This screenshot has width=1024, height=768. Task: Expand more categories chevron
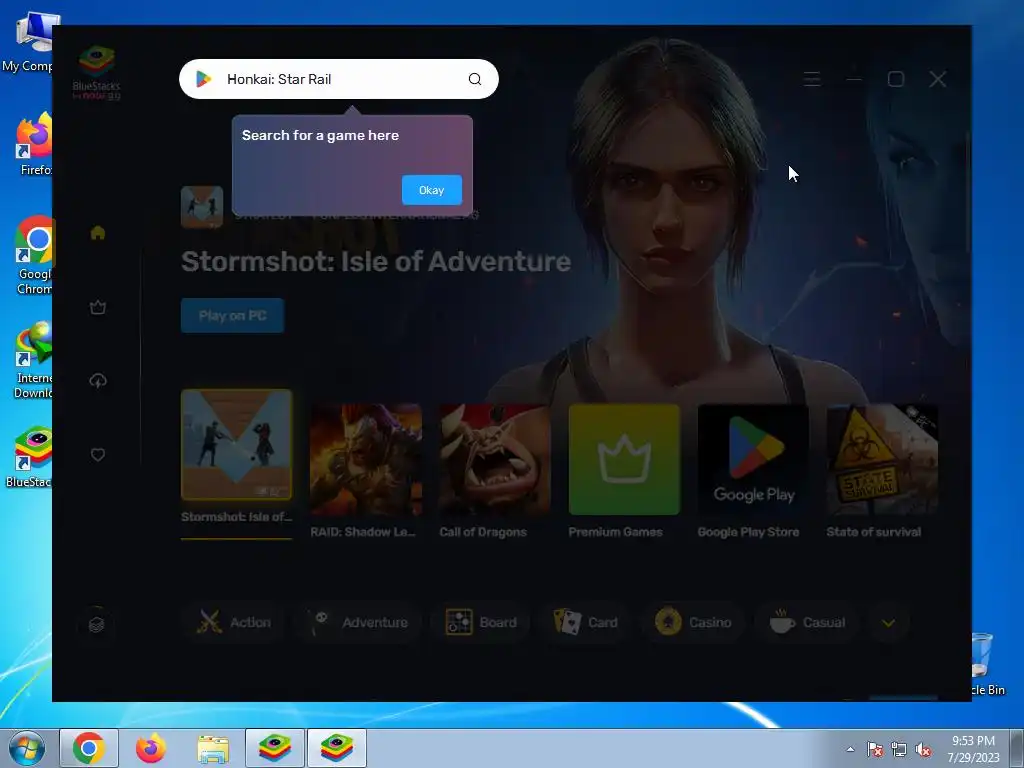888,623
